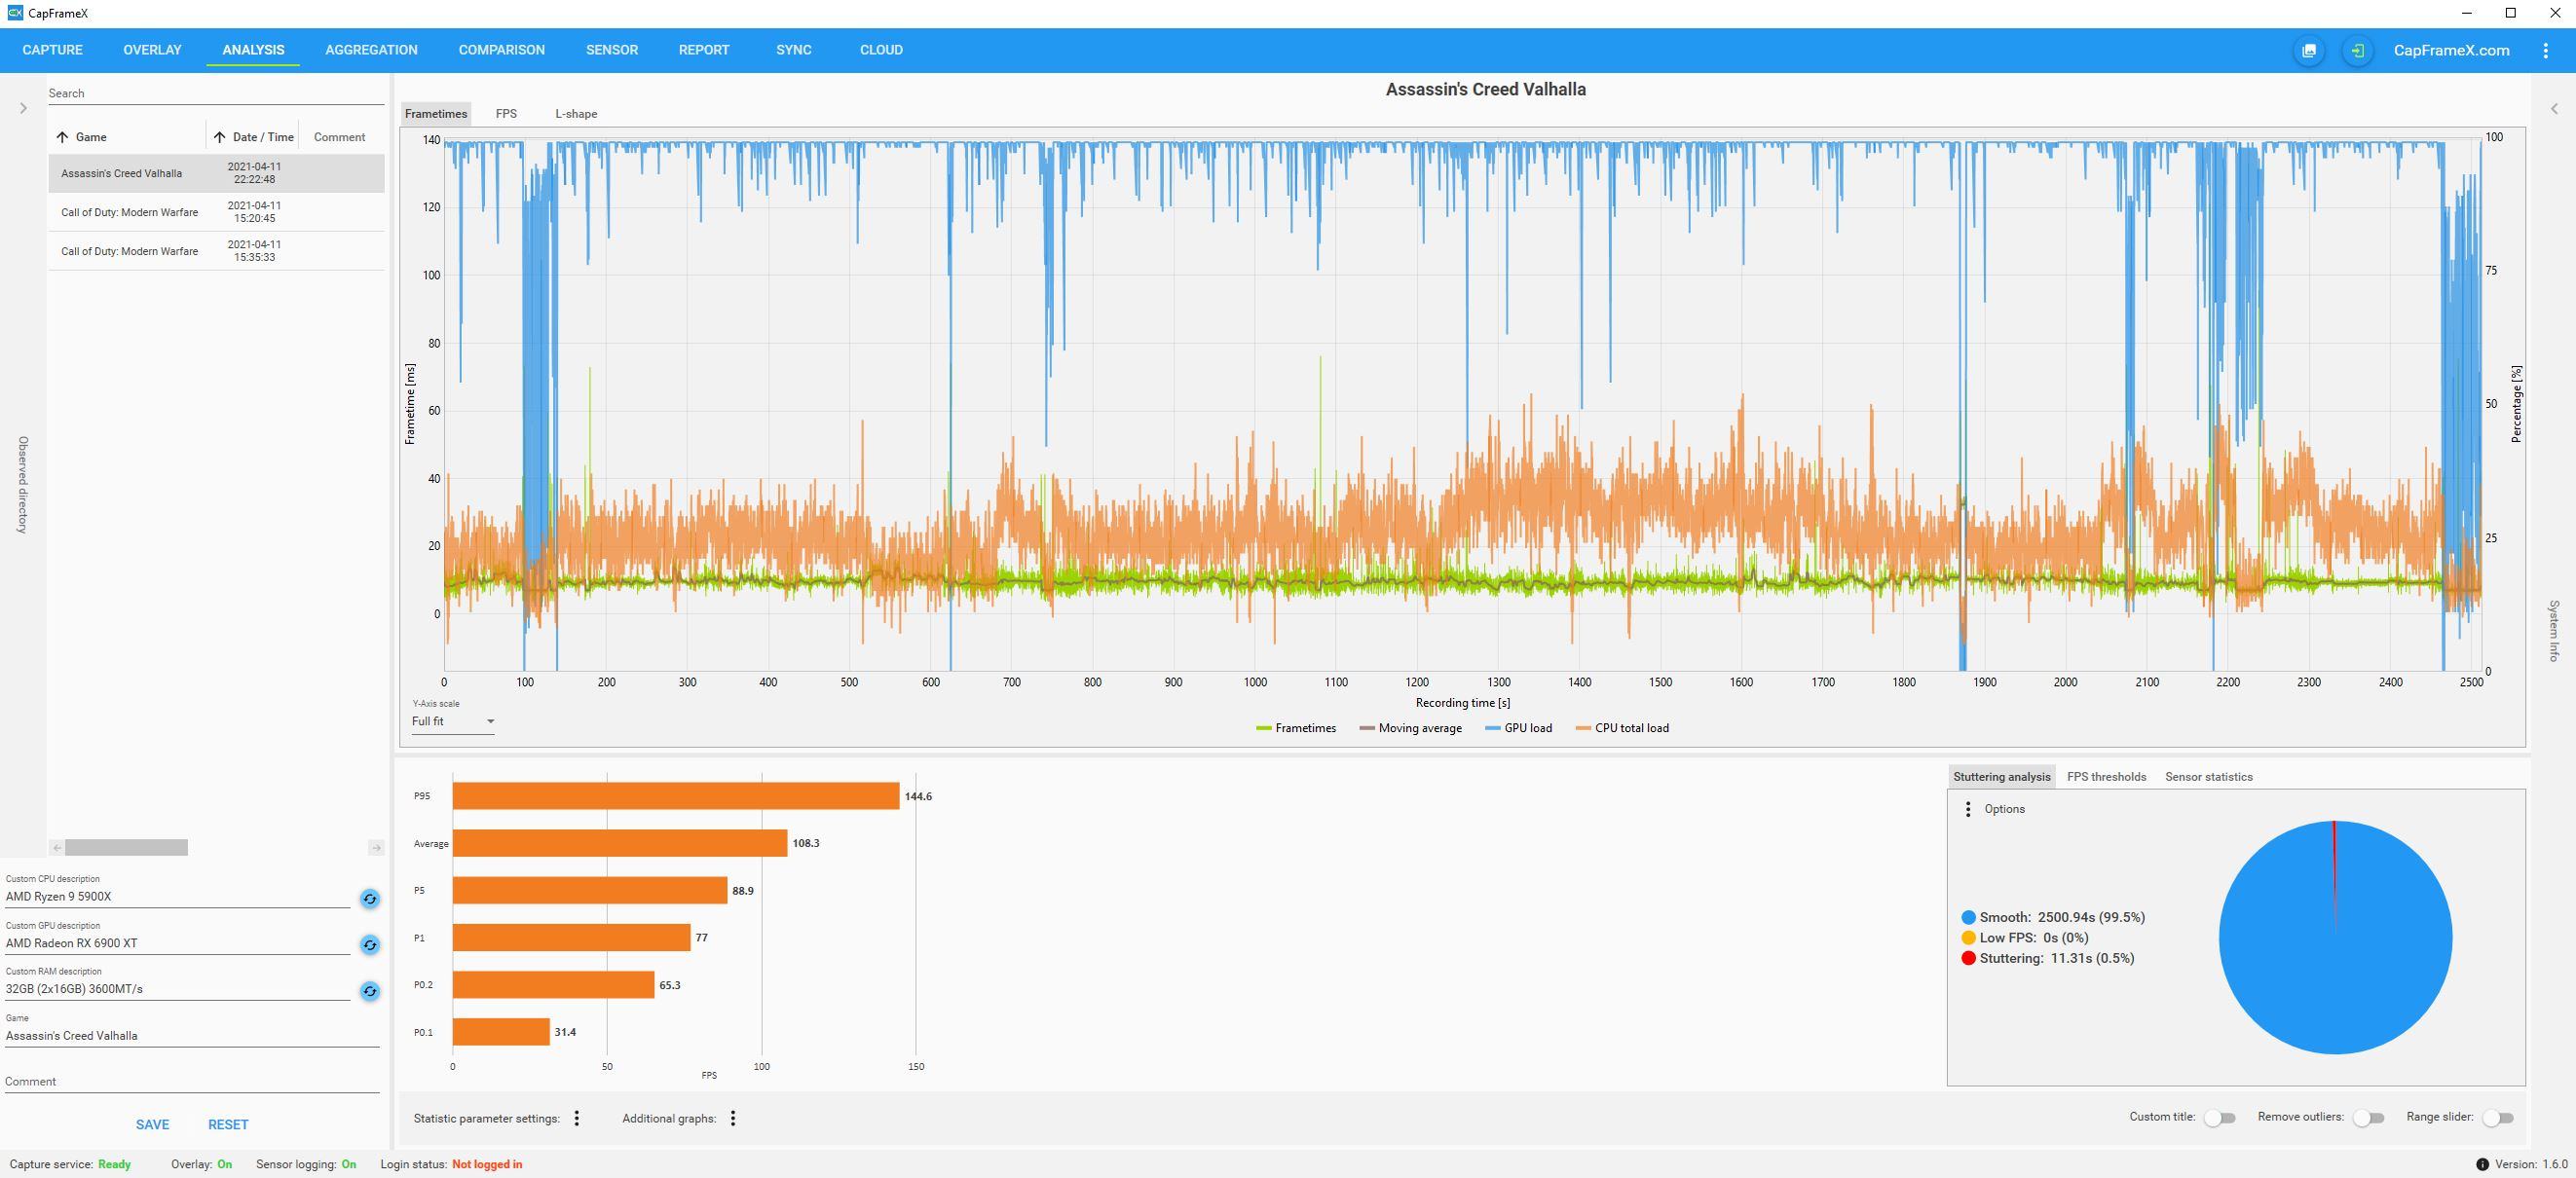Click the Stuttering legend entry
The image size is (2576, 1178).
click(2048, 958)
